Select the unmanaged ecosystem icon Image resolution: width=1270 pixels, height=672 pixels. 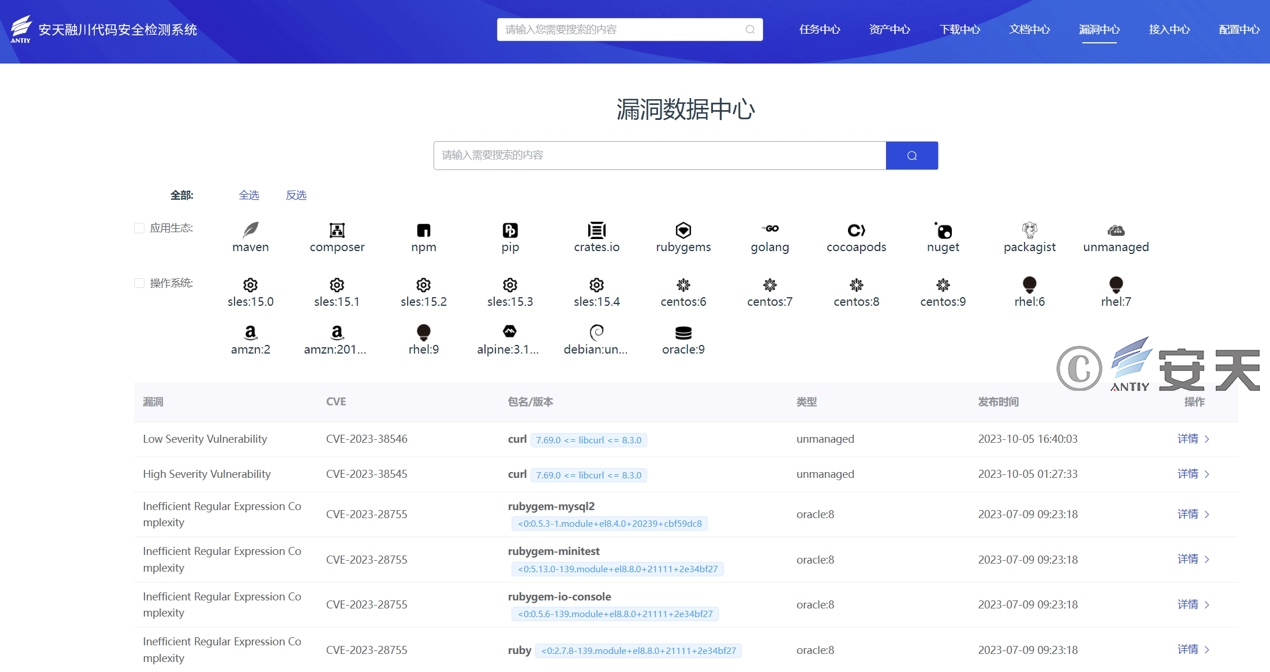click(1116, 230)
